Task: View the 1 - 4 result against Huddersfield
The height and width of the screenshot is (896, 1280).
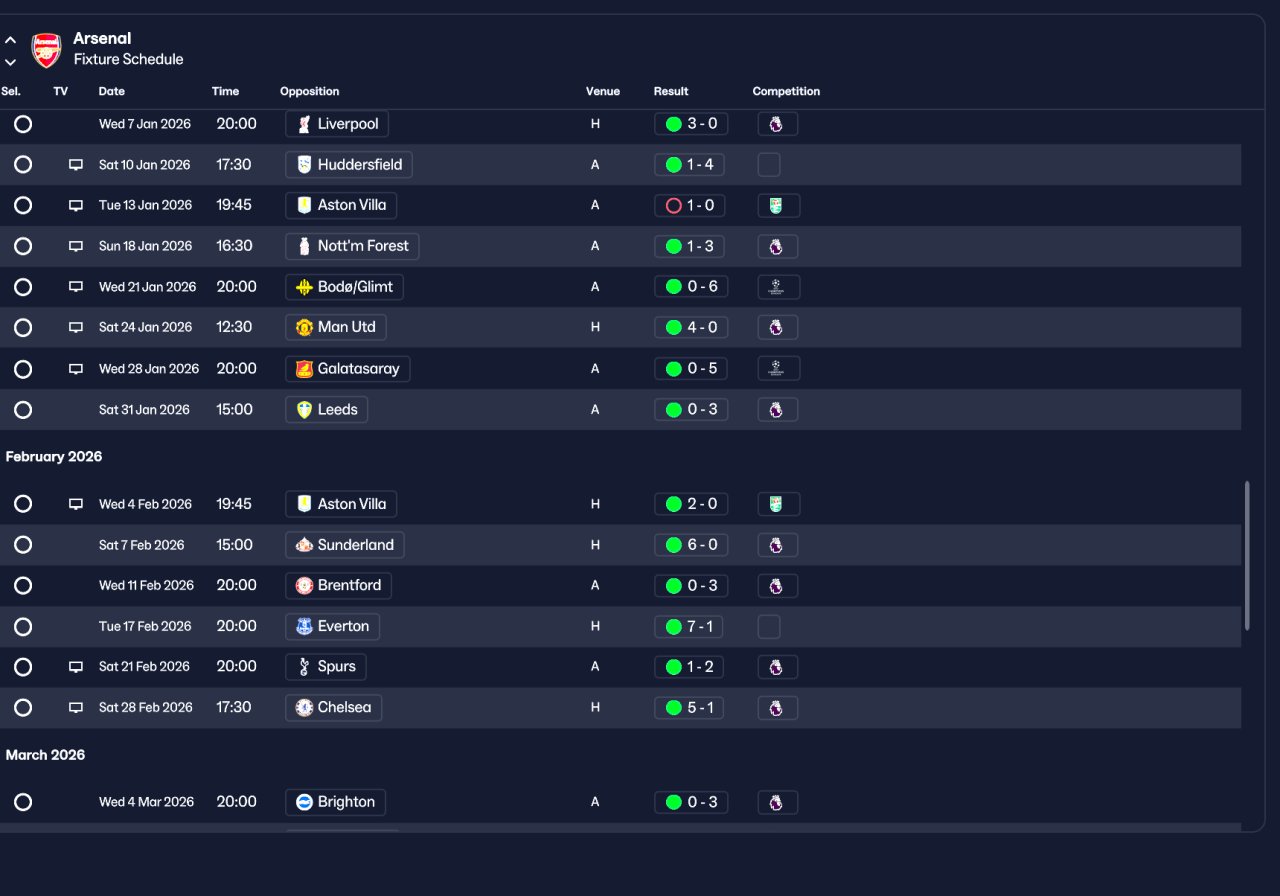Action: (x=689, y=165)
